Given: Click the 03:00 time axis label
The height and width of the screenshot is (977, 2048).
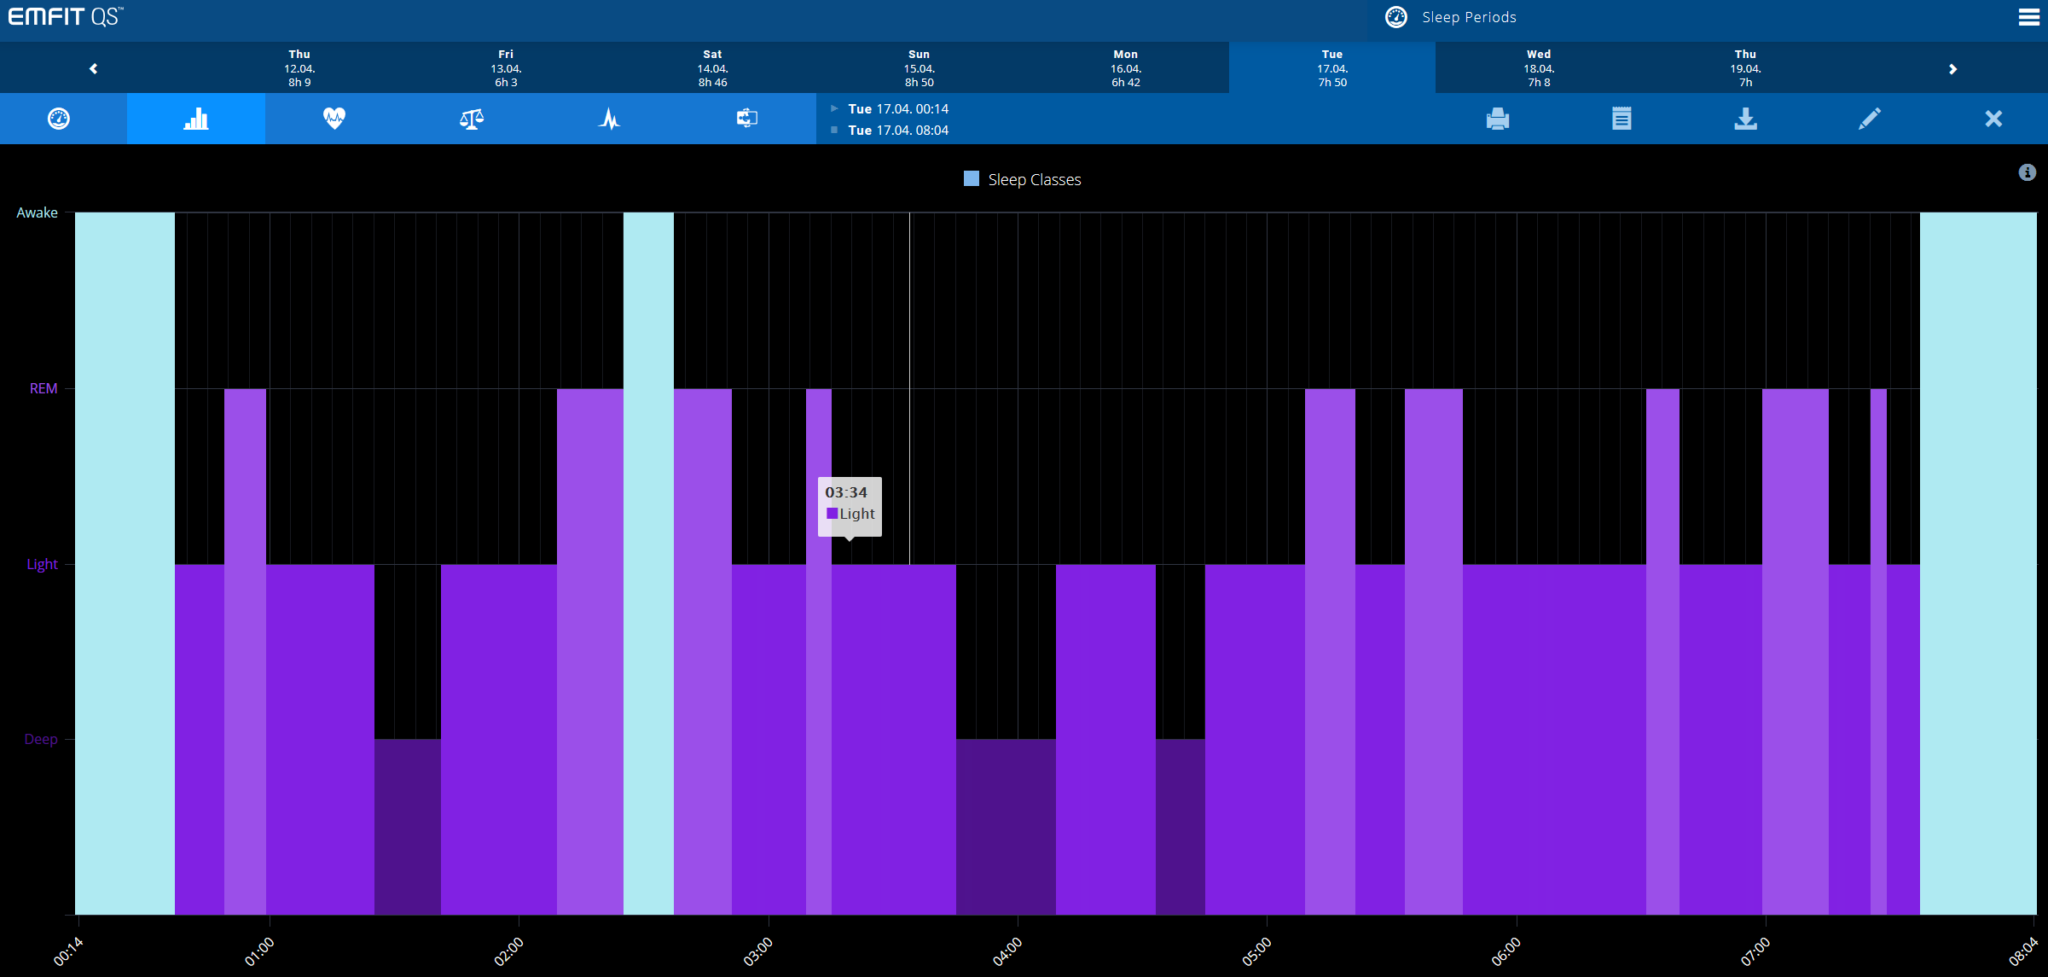Looking at the screenshot, I should [758, 952].
